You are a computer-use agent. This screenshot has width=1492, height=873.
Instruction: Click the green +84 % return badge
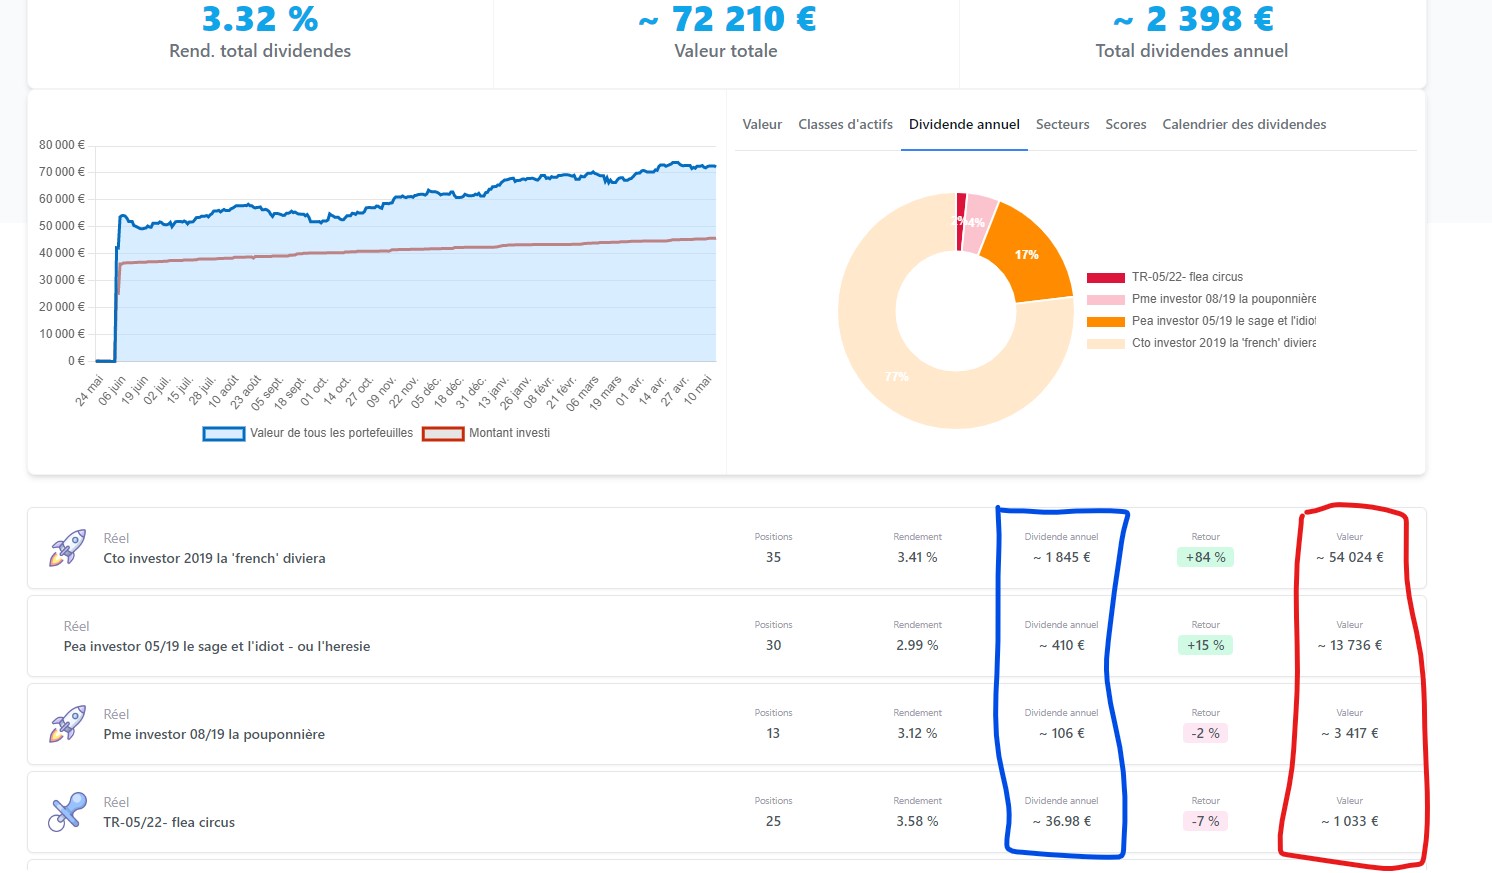(1206, 557)
